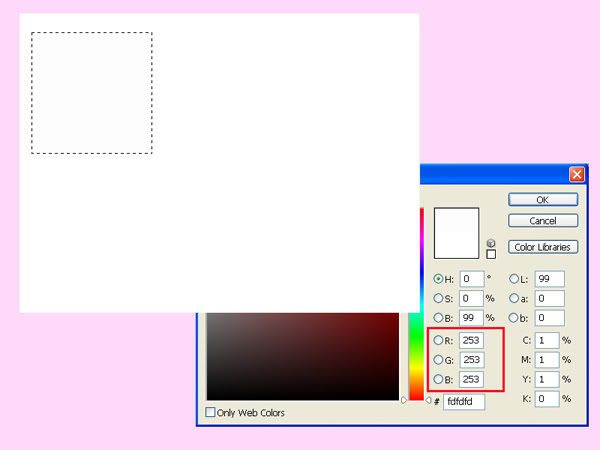Screen dimensions: 600x450
Task: Select the Lab 'a' radio button
Action: point(514,298)
